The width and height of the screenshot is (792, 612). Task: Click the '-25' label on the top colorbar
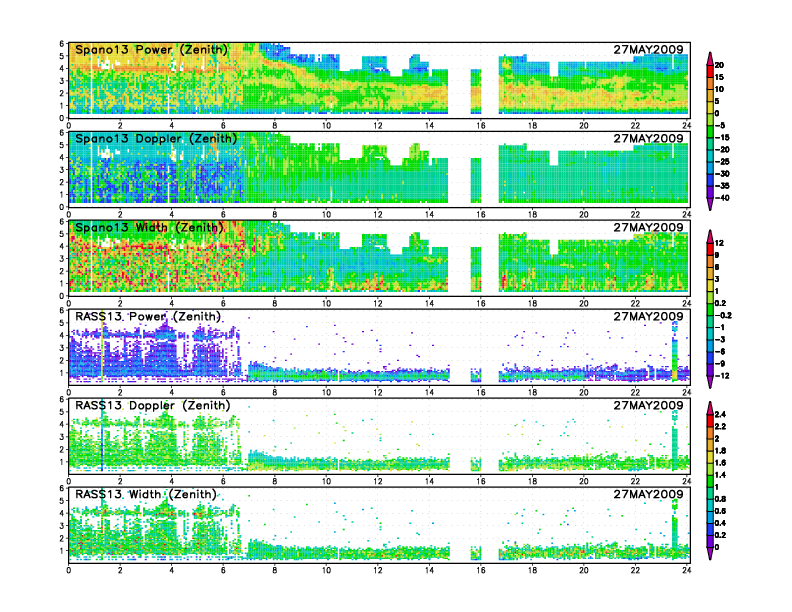pyautogui.click(x=722, y=162)
